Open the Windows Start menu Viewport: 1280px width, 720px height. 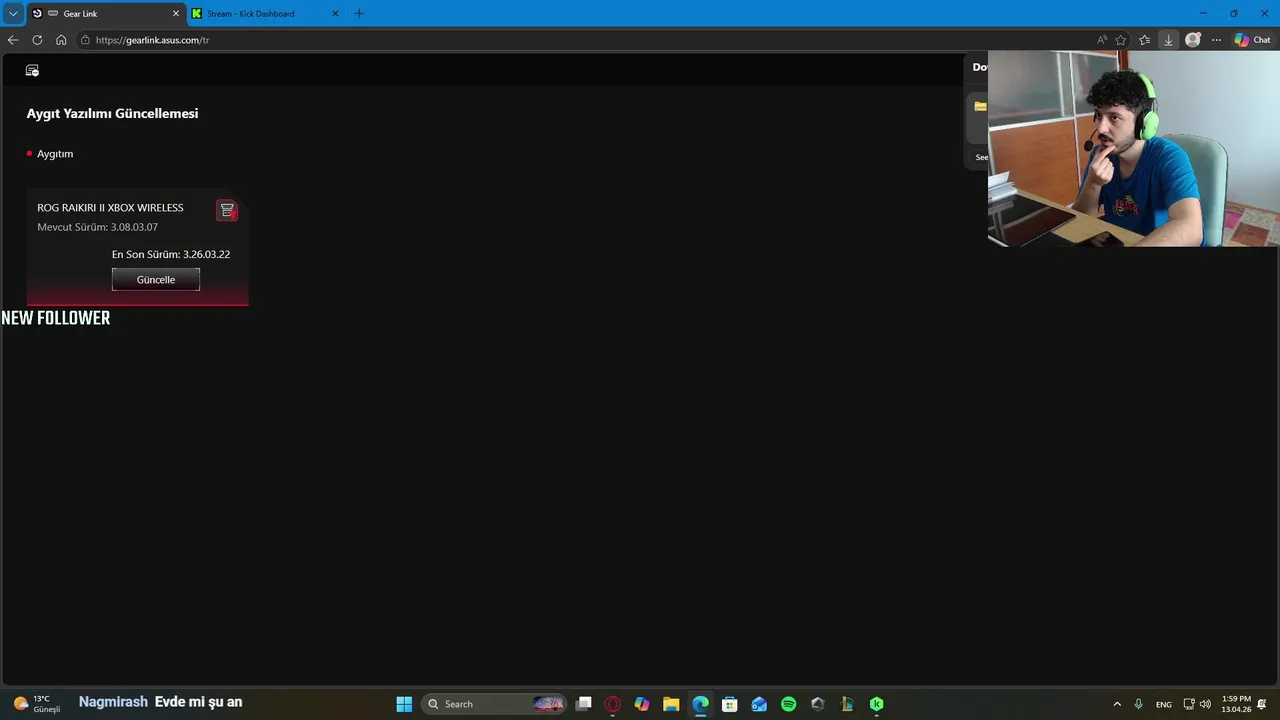click(x=404, y=704)
